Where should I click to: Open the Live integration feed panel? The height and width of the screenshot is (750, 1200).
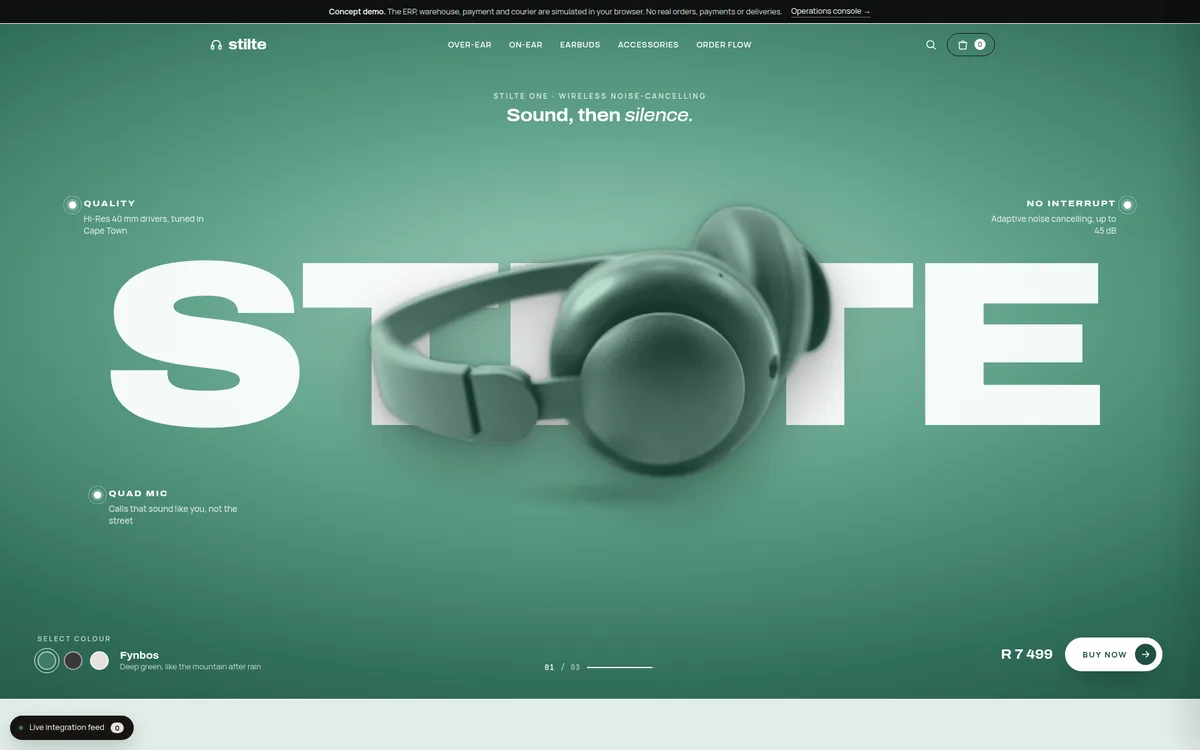click(x=72, y=728)
